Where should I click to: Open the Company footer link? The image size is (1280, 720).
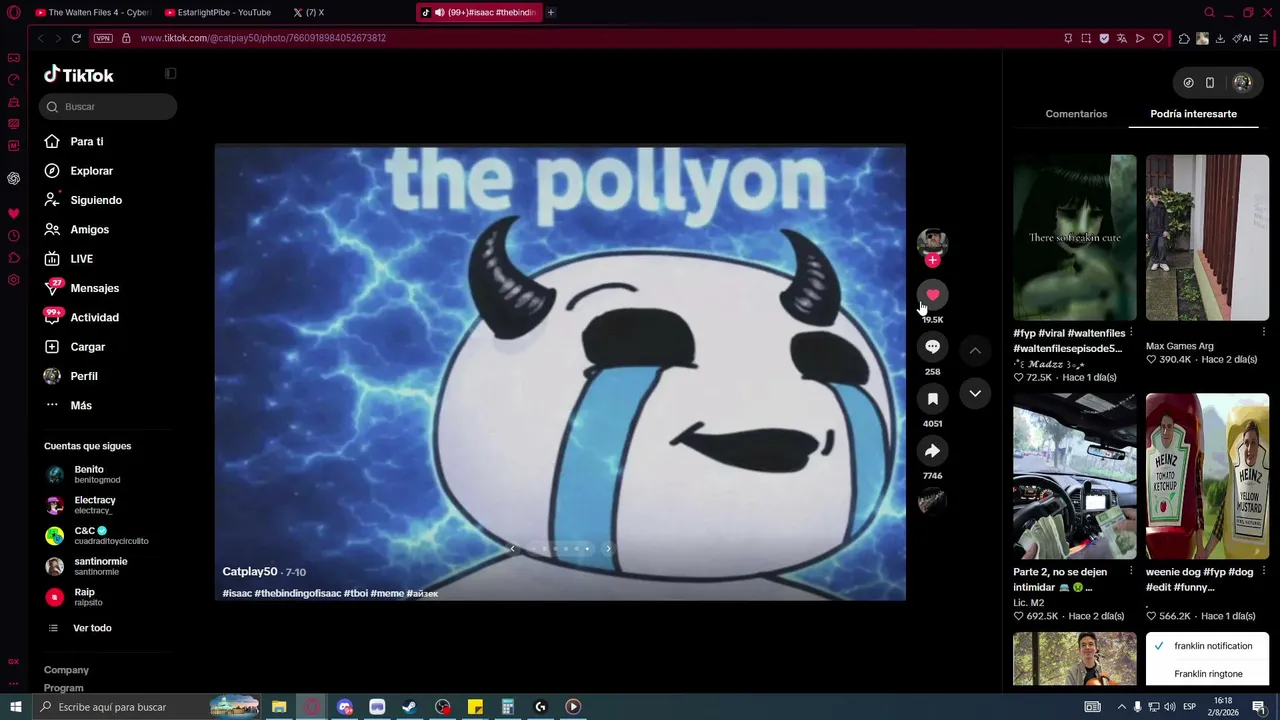click(66, 670)
